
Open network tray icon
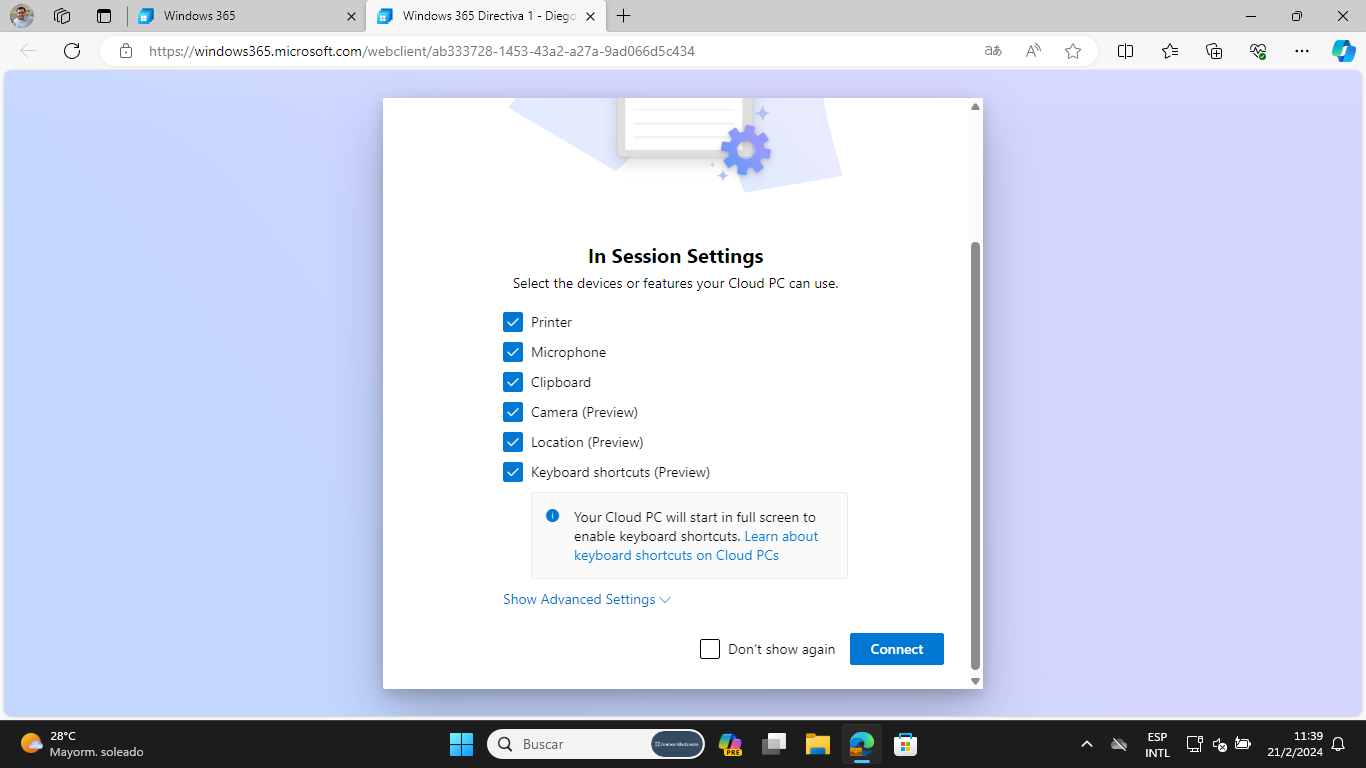tap(1194, 744)
